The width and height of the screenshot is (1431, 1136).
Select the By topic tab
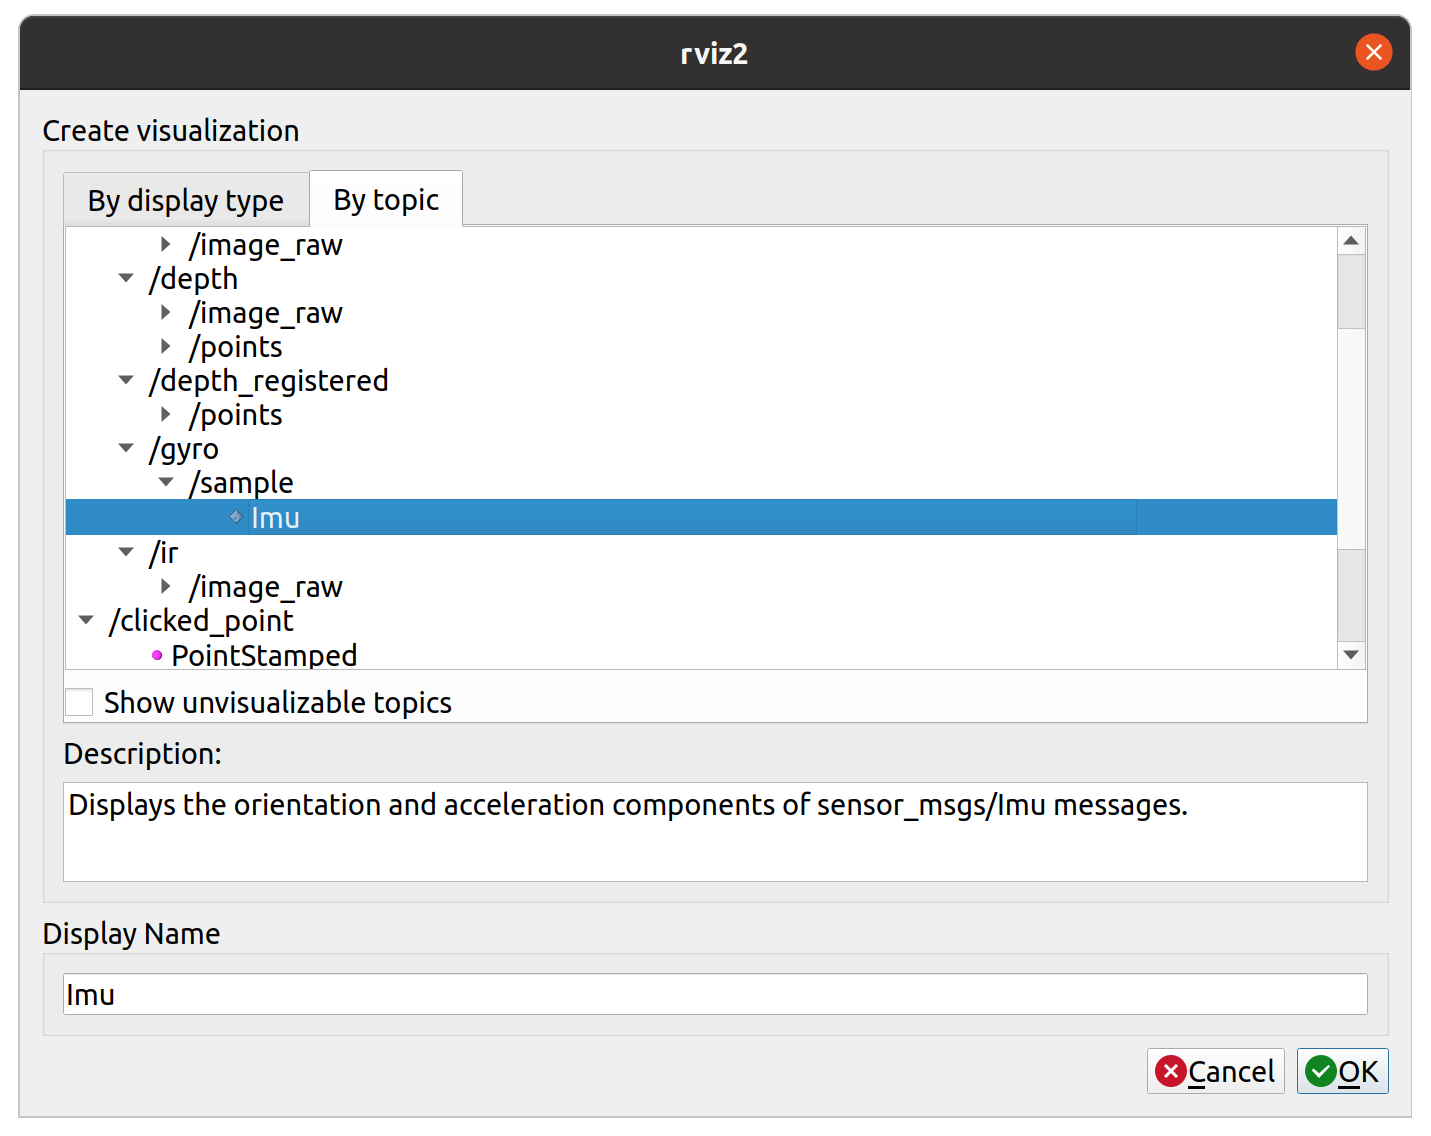pyautogui.click(x=386, y=199)
